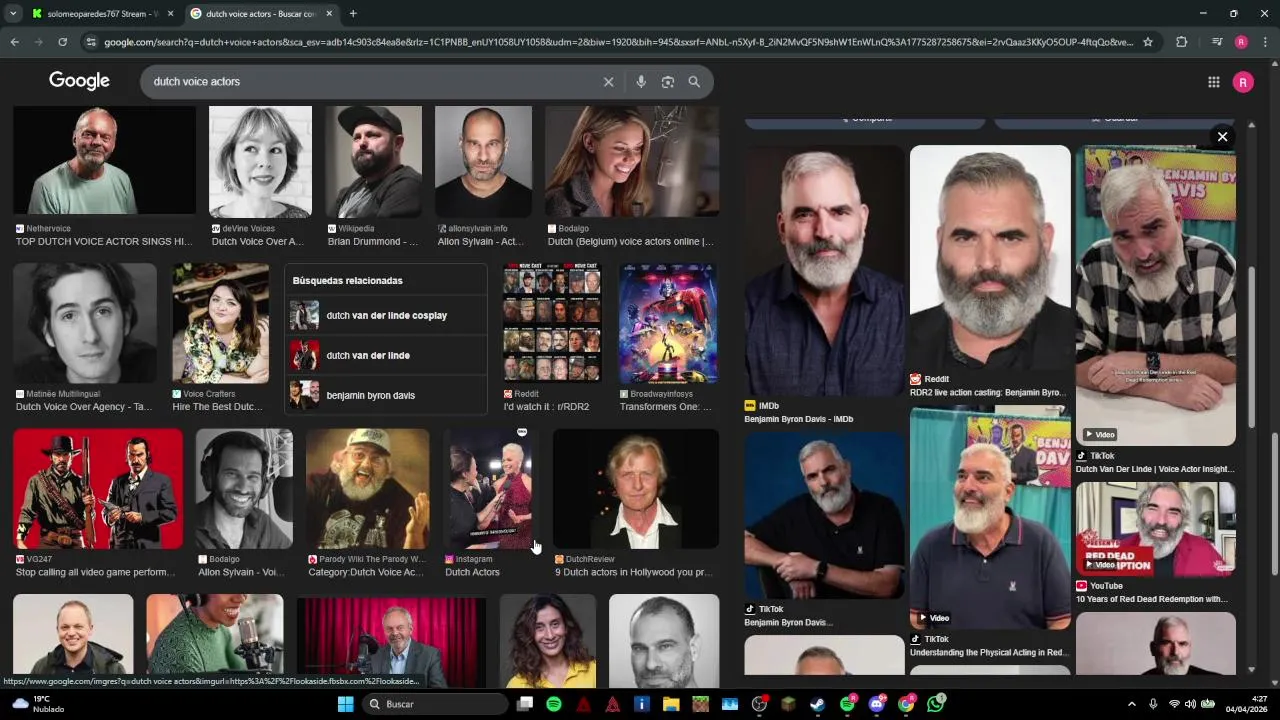Viewport: 1280px width, 720px height.
Task: Go back to the previous page
Action: pos(14,42)
